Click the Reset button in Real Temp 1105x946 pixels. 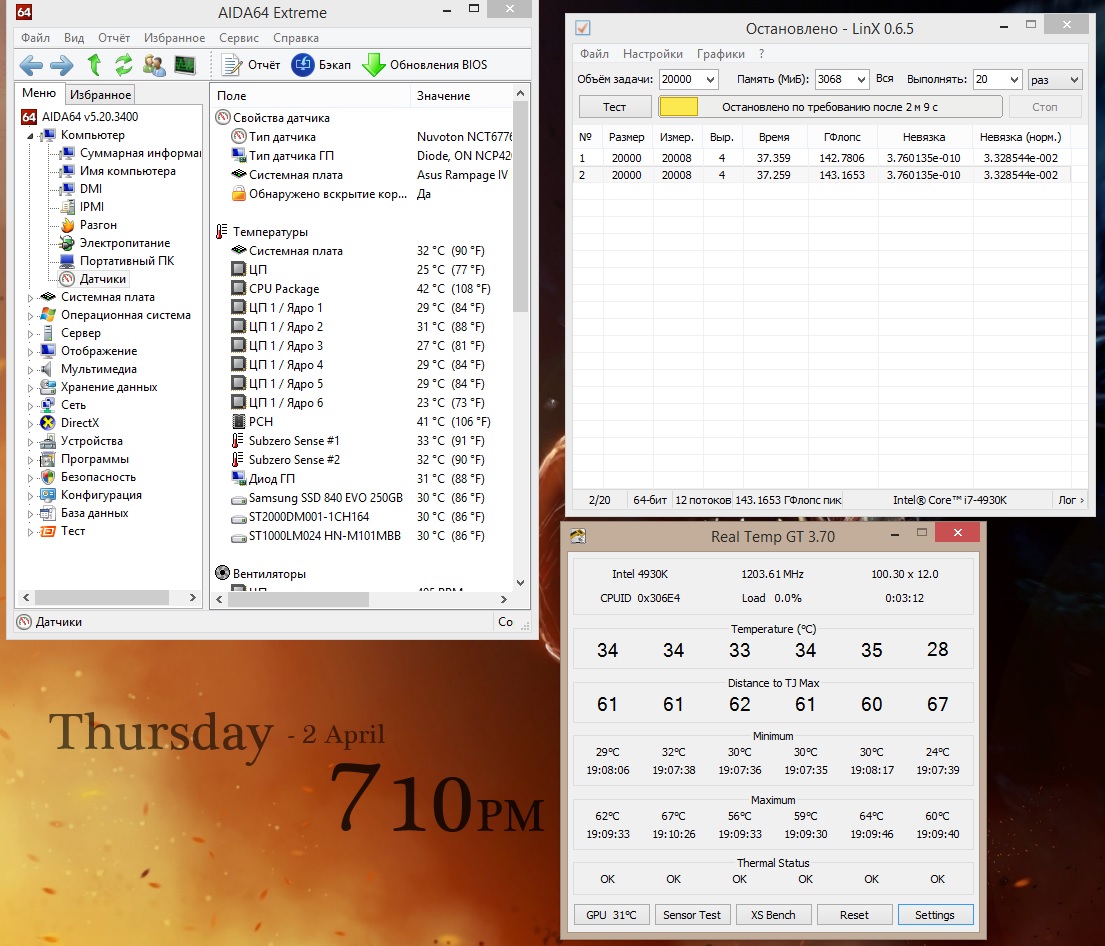click(854, 914)
